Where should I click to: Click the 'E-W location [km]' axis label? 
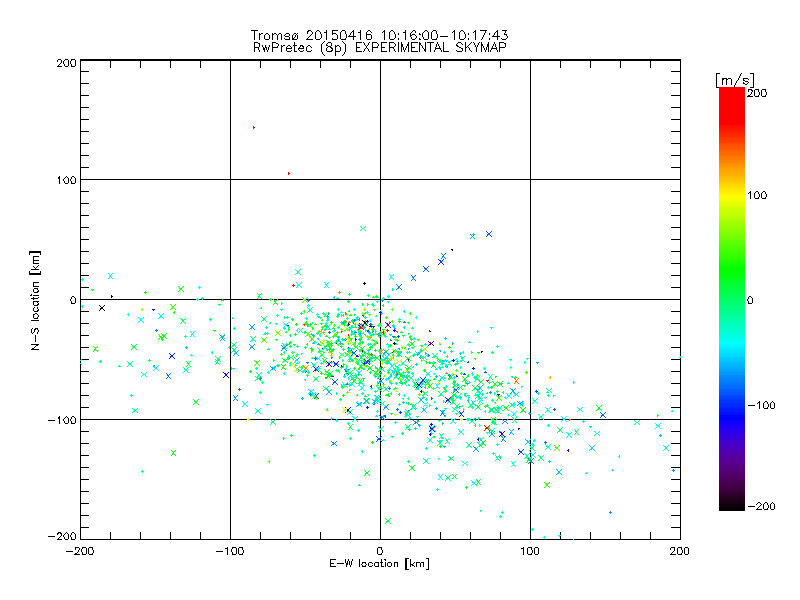click(x=379, y=563)
